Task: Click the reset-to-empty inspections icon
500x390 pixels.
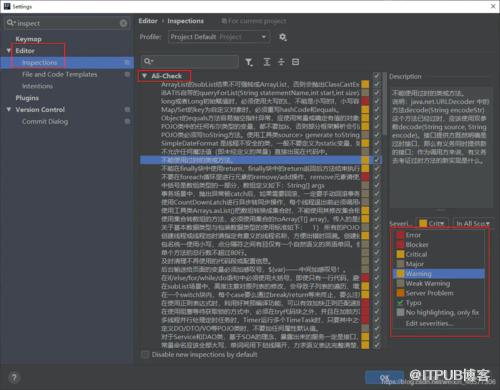Action: point(295,62)
